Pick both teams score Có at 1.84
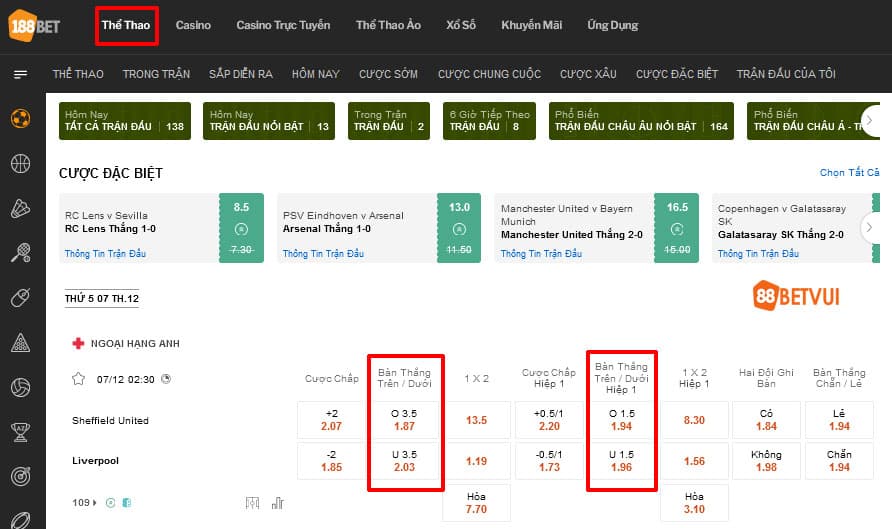The image size is (892, 529). (x=766, y=420)
